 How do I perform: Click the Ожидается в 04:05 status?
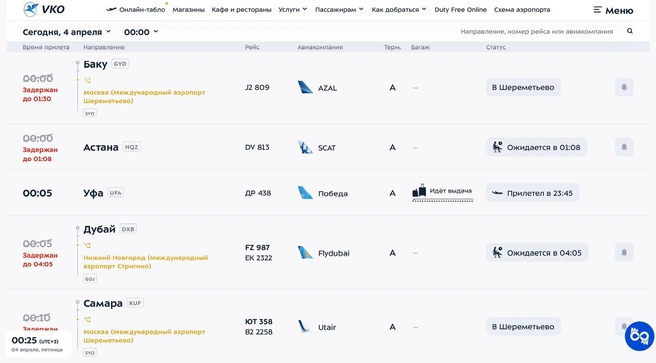point(537,253)
